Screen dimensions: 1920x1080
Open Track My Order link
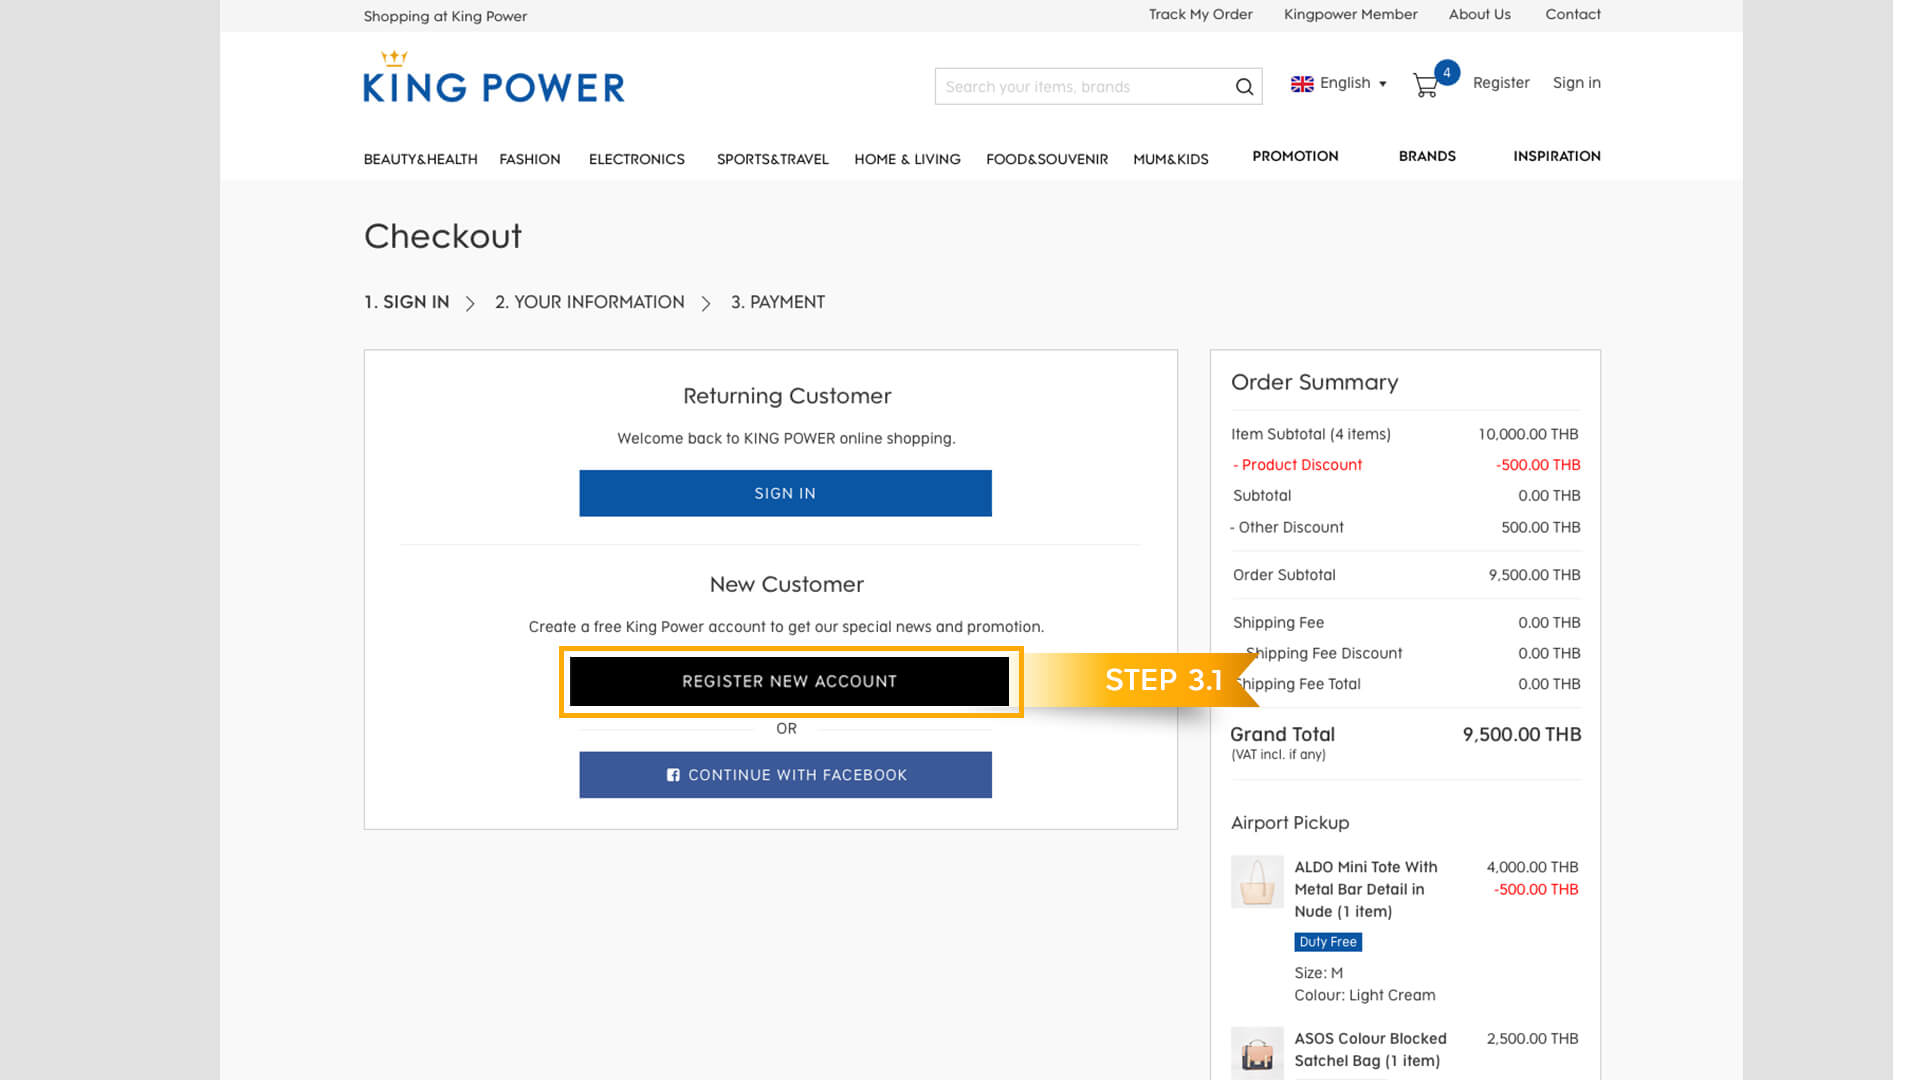pyautogui.click(x=1200, y=14)
